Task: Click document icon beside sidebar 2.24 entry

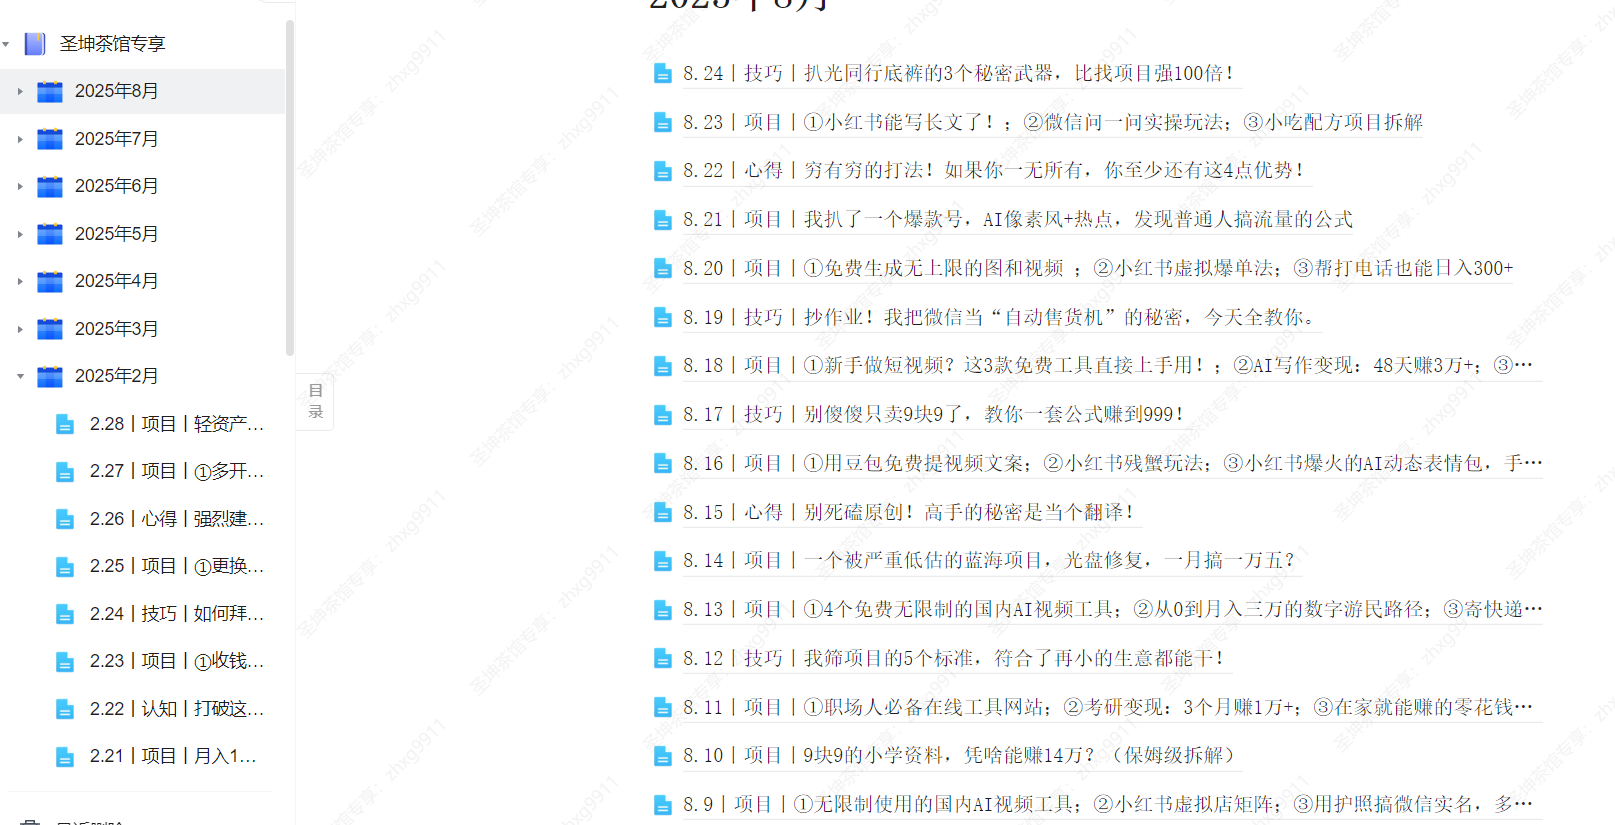Action: [65, 614]
